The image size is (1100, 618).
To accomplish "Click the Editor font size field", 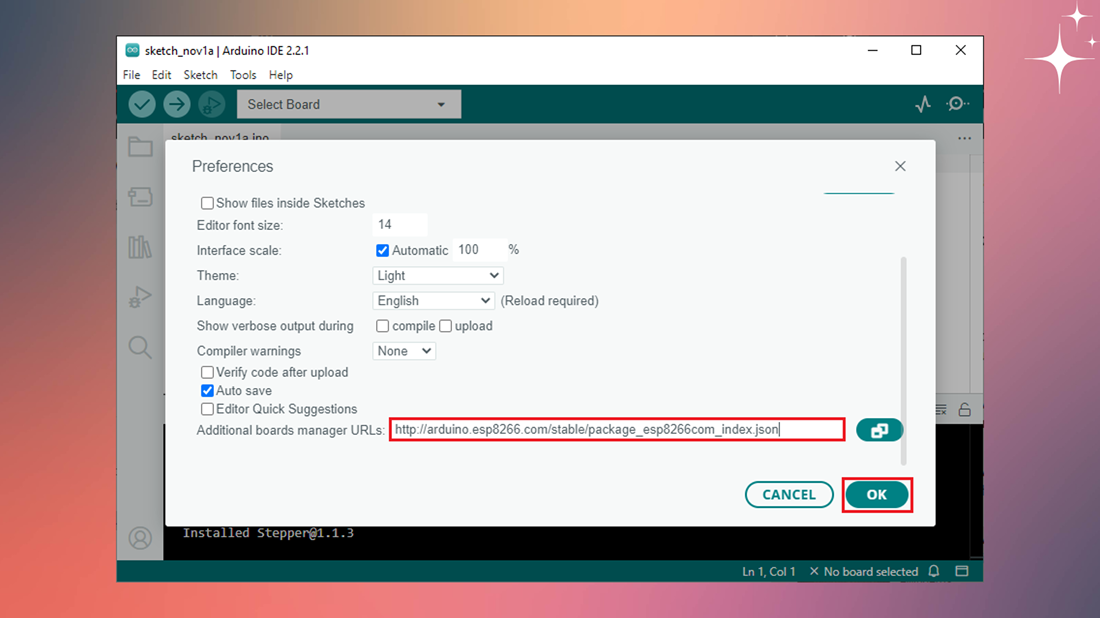I will point(400,225).
